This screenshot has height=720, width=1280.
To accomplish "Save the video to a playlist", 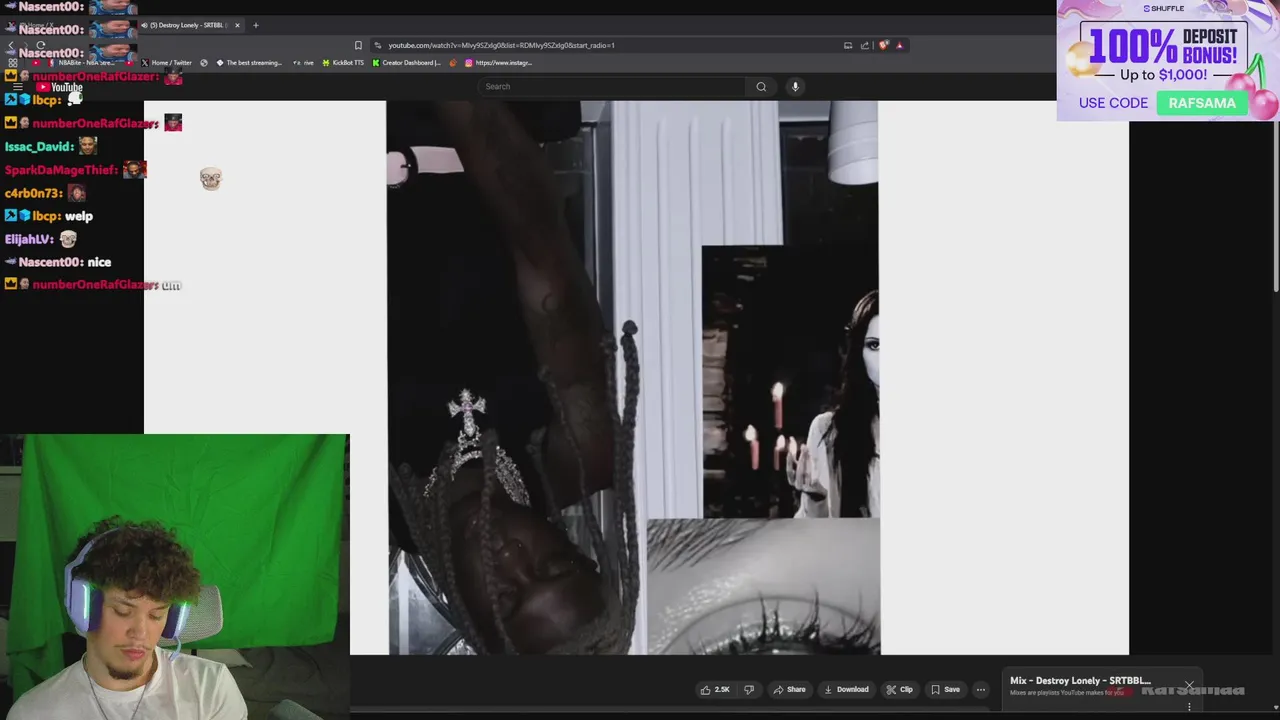I will click(x=945, y=689).
